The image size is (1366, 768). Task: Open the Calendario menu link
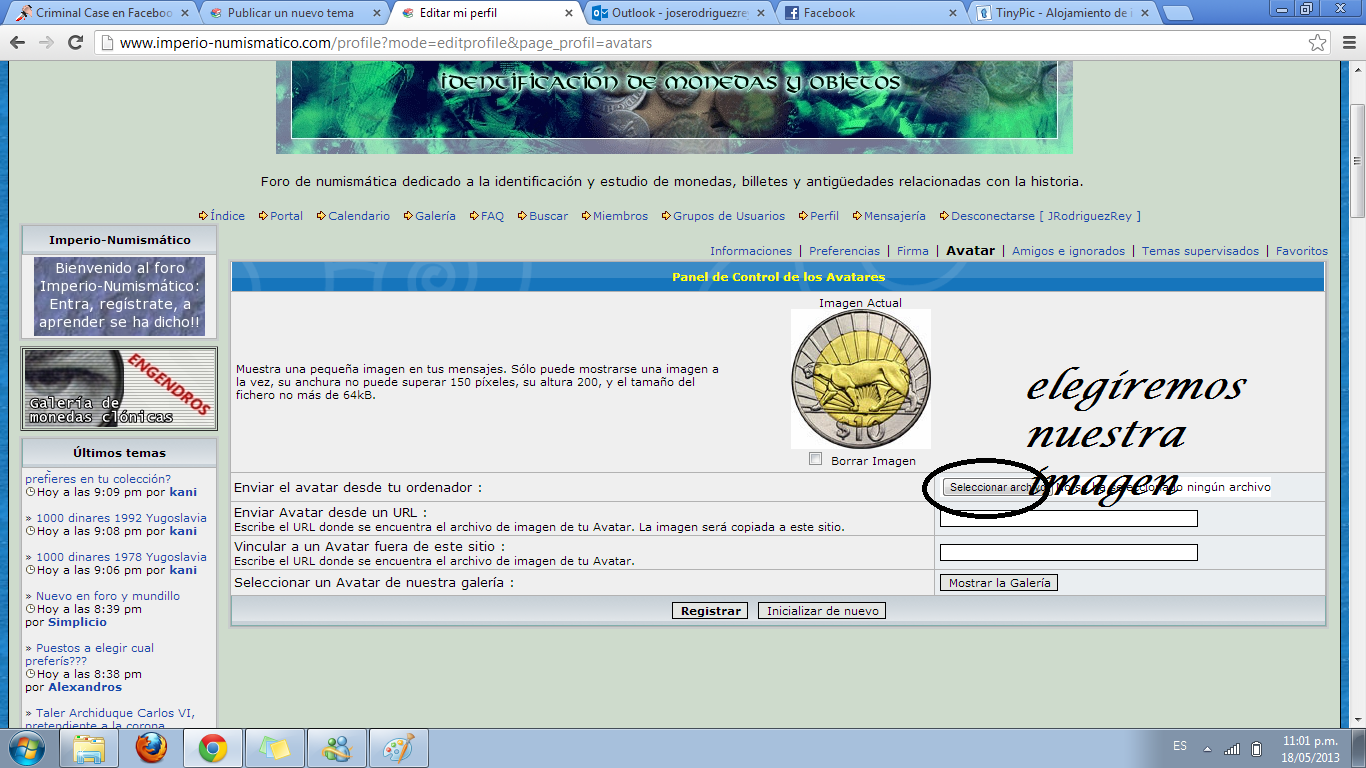click(x=359, y=216)
